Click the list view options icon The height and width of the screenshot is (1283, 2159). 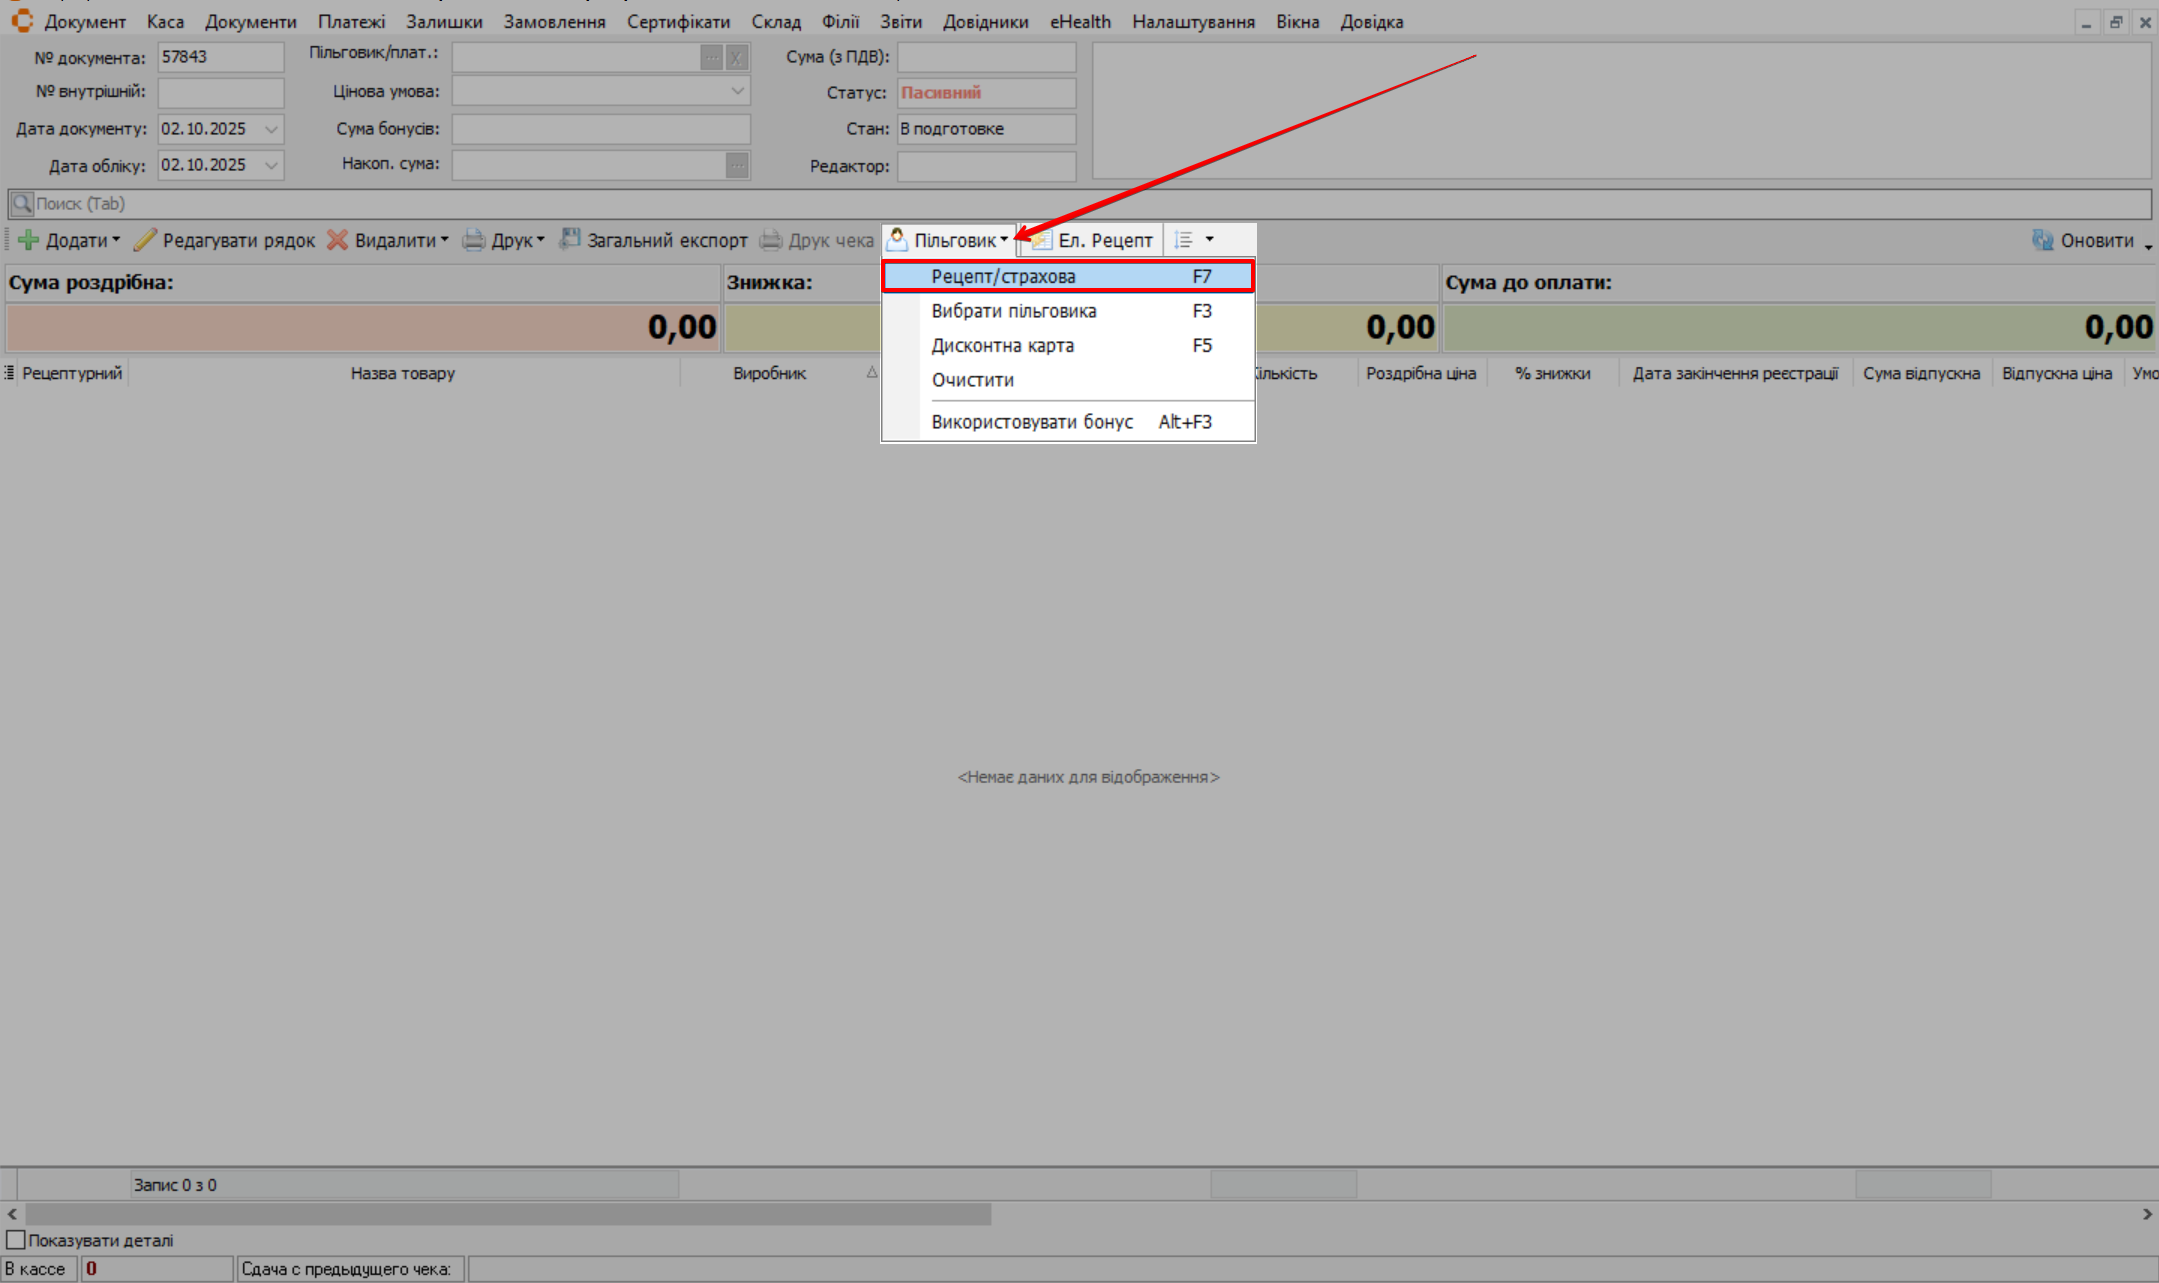[1184, 240]
